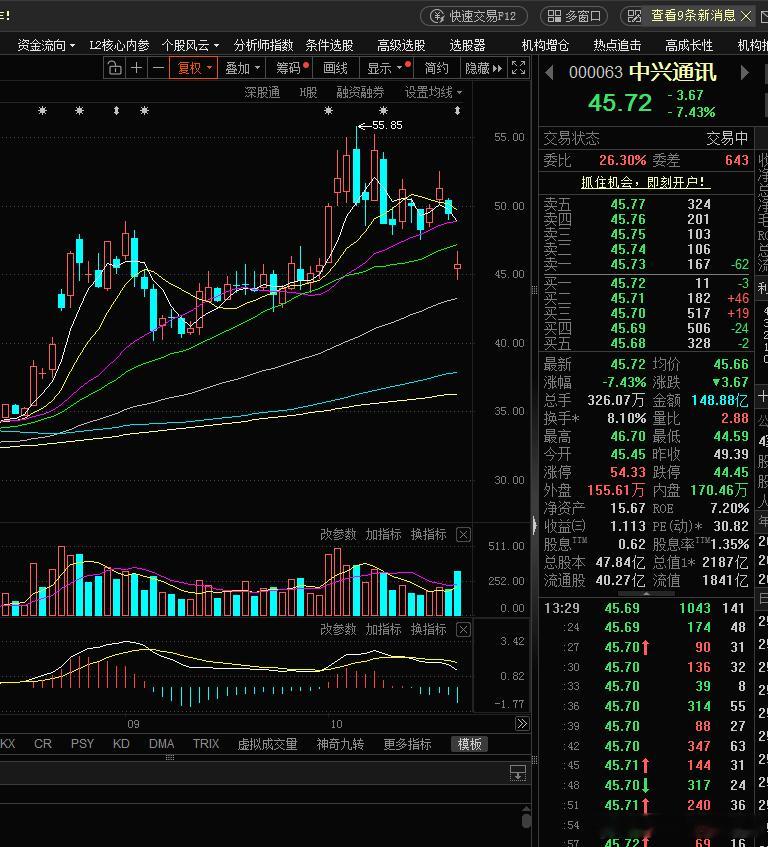Expand the 隐藏 toolbar arrows
This screenshot has width=768, height=847.
(x=483, y=68)
